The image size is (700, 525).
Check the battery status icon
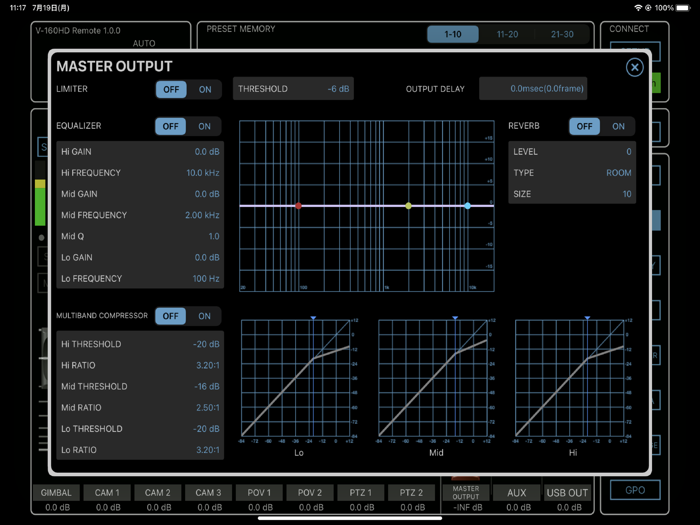(x=683, y=8)
